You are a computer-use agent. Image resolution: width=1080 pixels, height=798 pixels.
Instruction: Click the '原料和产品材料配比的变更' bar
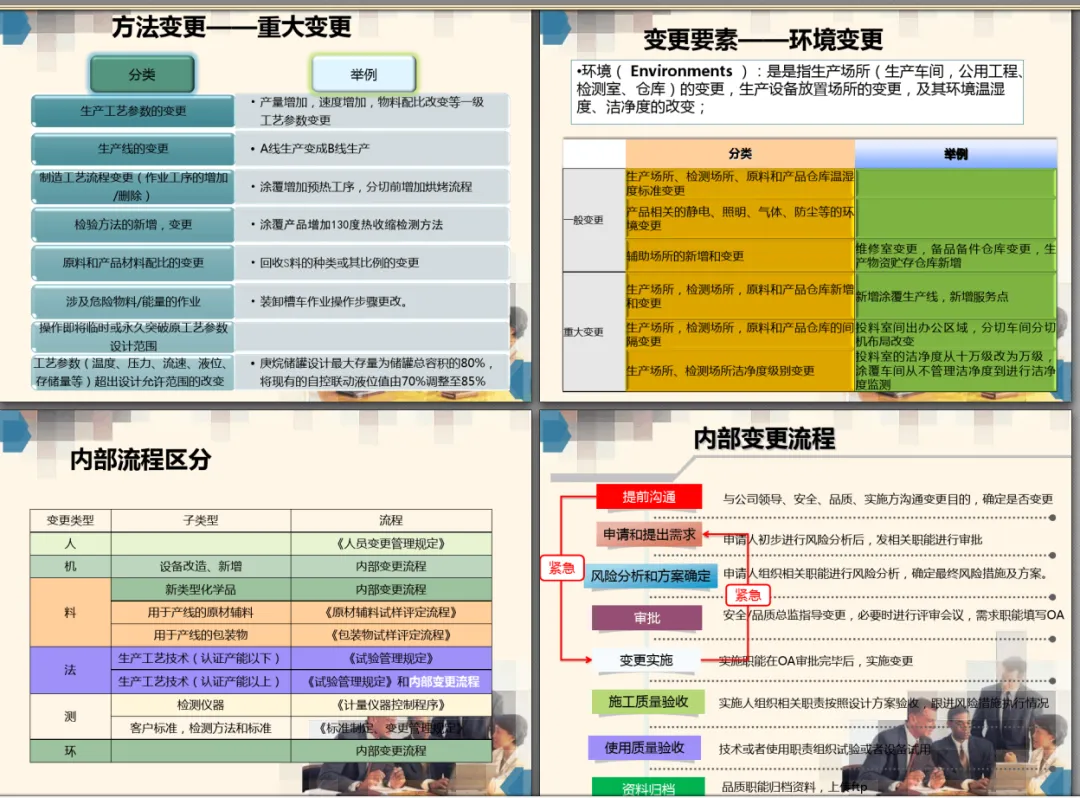coord(133,262)
